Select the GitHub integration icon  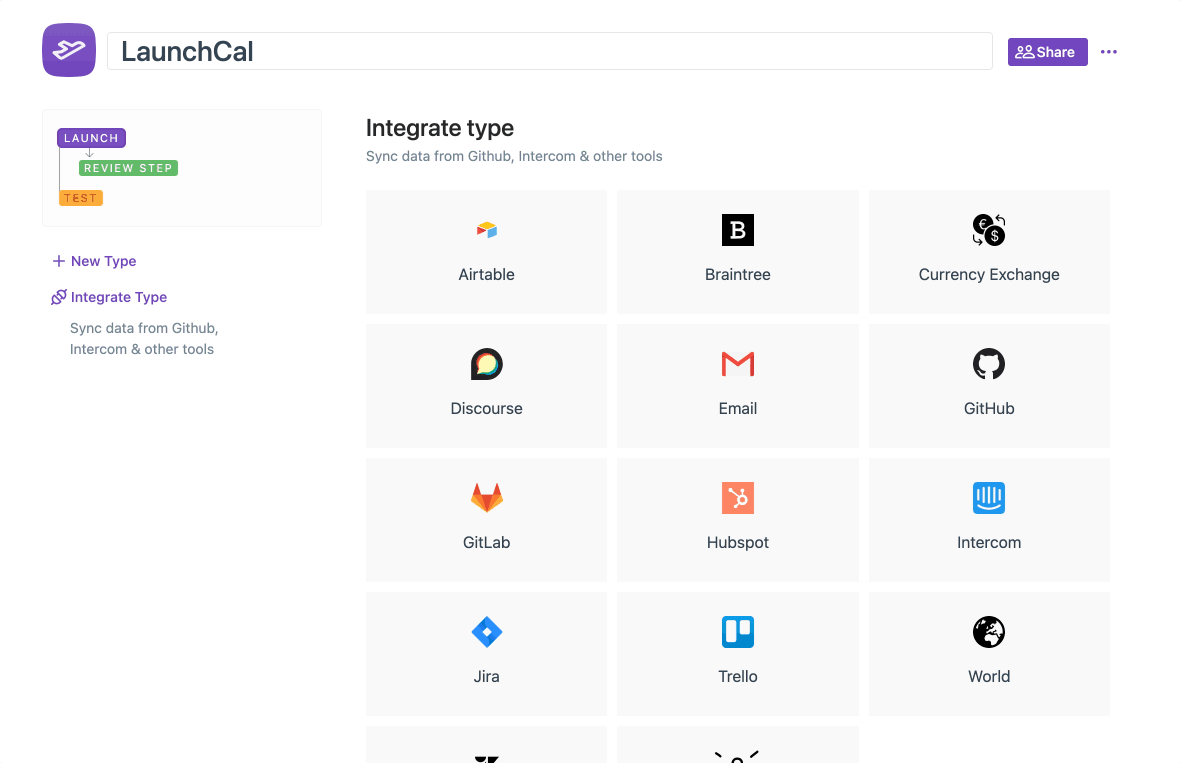pos(989,364)
